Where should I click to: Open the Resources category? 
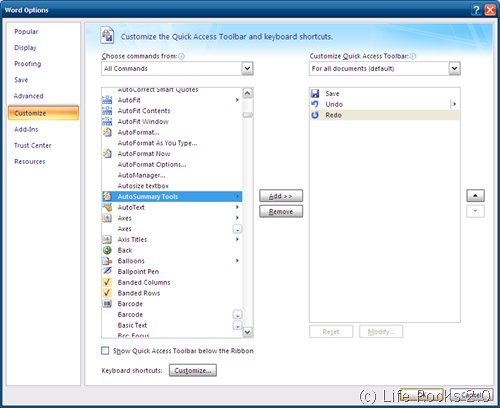(30, 161)
